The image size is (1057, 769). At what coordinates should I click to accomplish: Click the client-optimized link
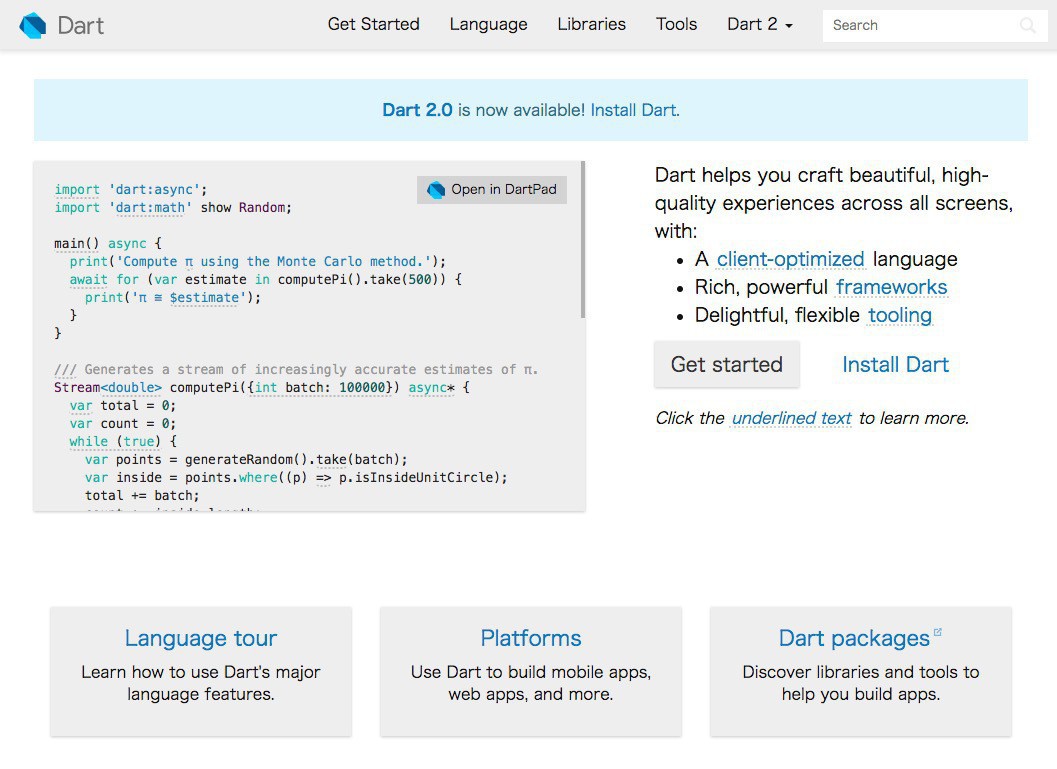(x=790, y=259)
